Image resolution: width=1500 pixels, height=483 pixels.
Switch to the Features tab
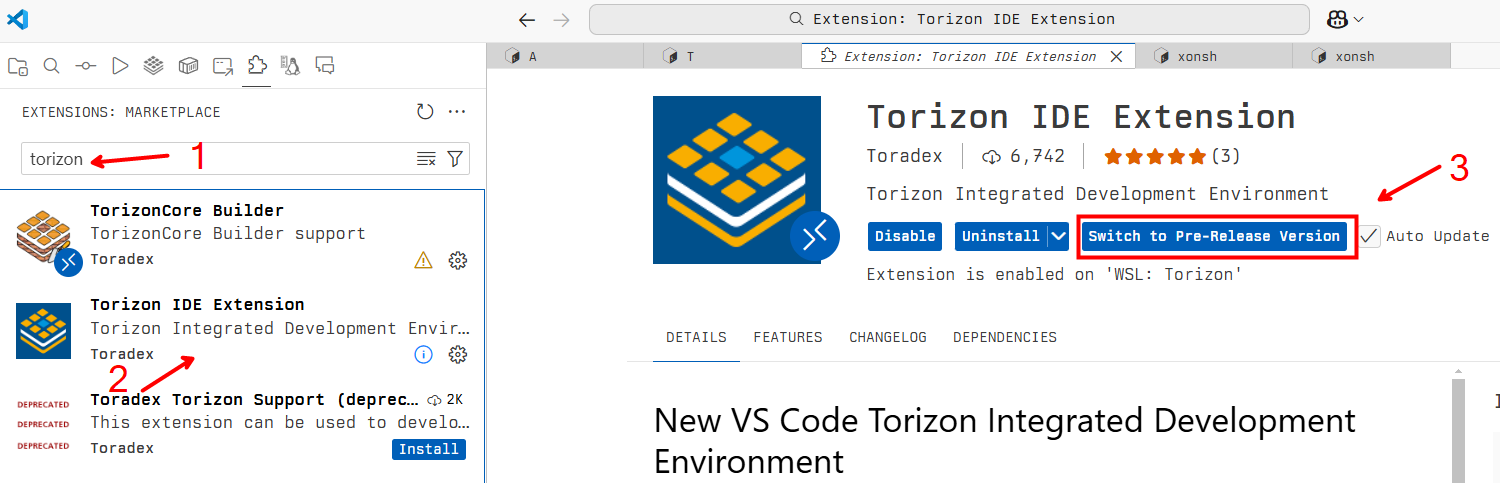[x=788, y=337]
